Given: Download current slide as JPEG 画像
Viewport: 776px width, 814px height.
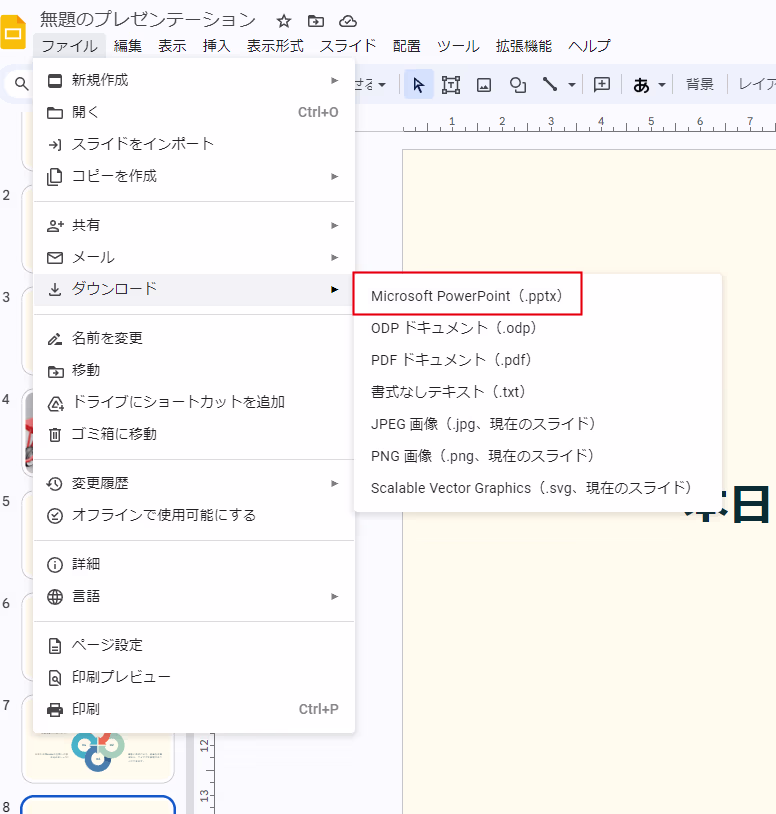Looking at the screenshot, I should 538,424.
